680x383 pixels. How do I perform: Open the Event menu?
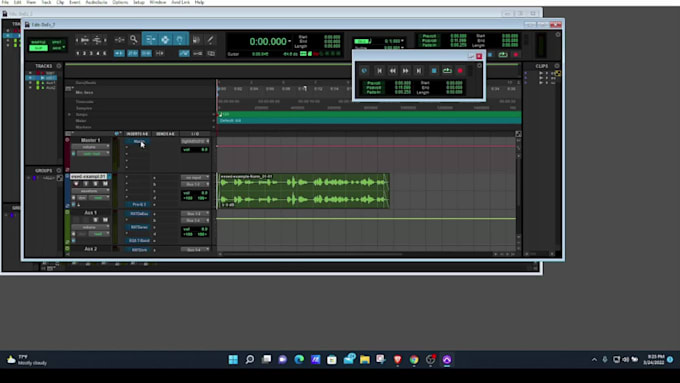(75, 2)
